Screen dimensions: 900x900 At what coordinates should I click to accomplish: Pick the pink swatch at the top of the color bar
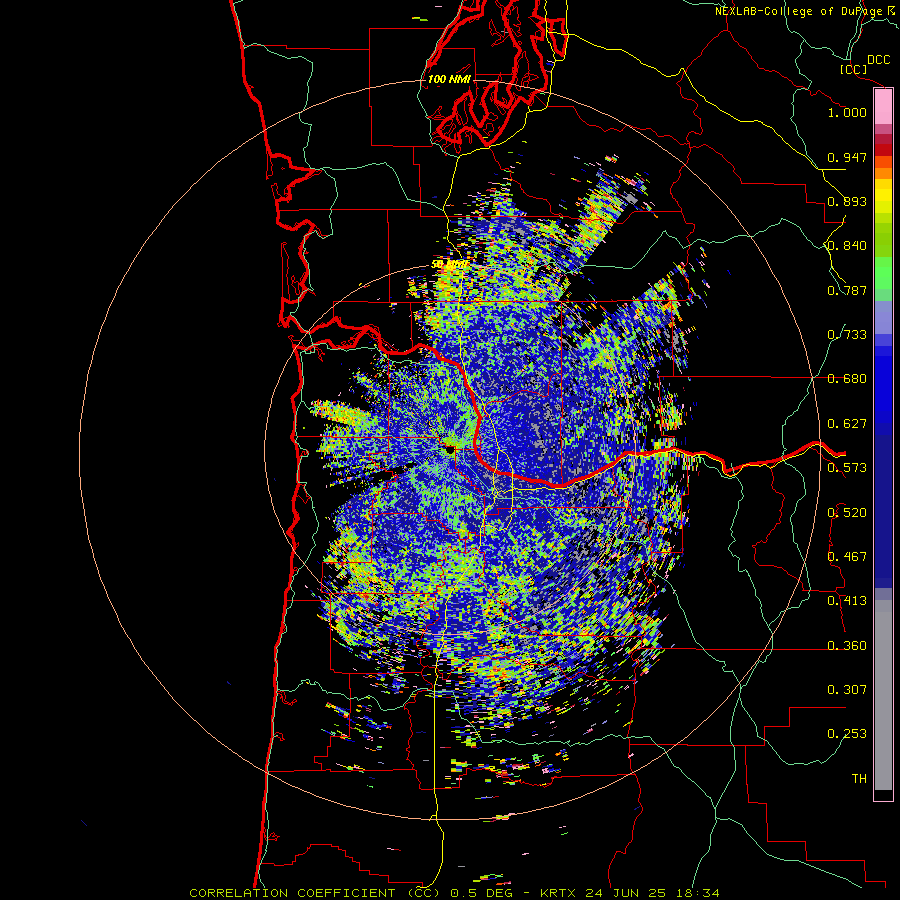coord(883,107)
